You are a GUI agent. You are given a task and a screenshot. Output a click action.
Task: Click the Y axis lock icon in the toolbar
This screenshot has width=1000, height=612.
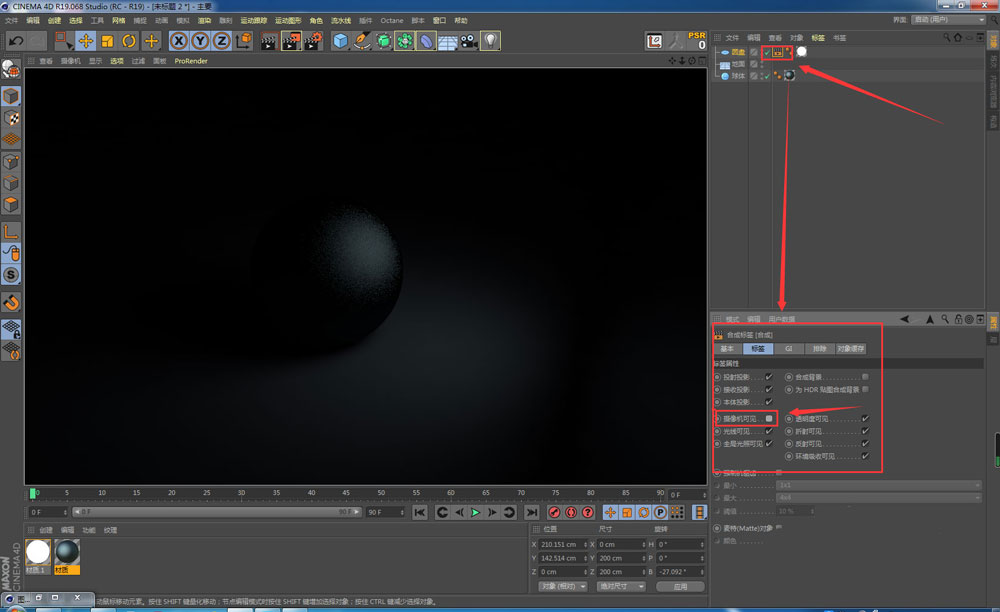point(199,41)
